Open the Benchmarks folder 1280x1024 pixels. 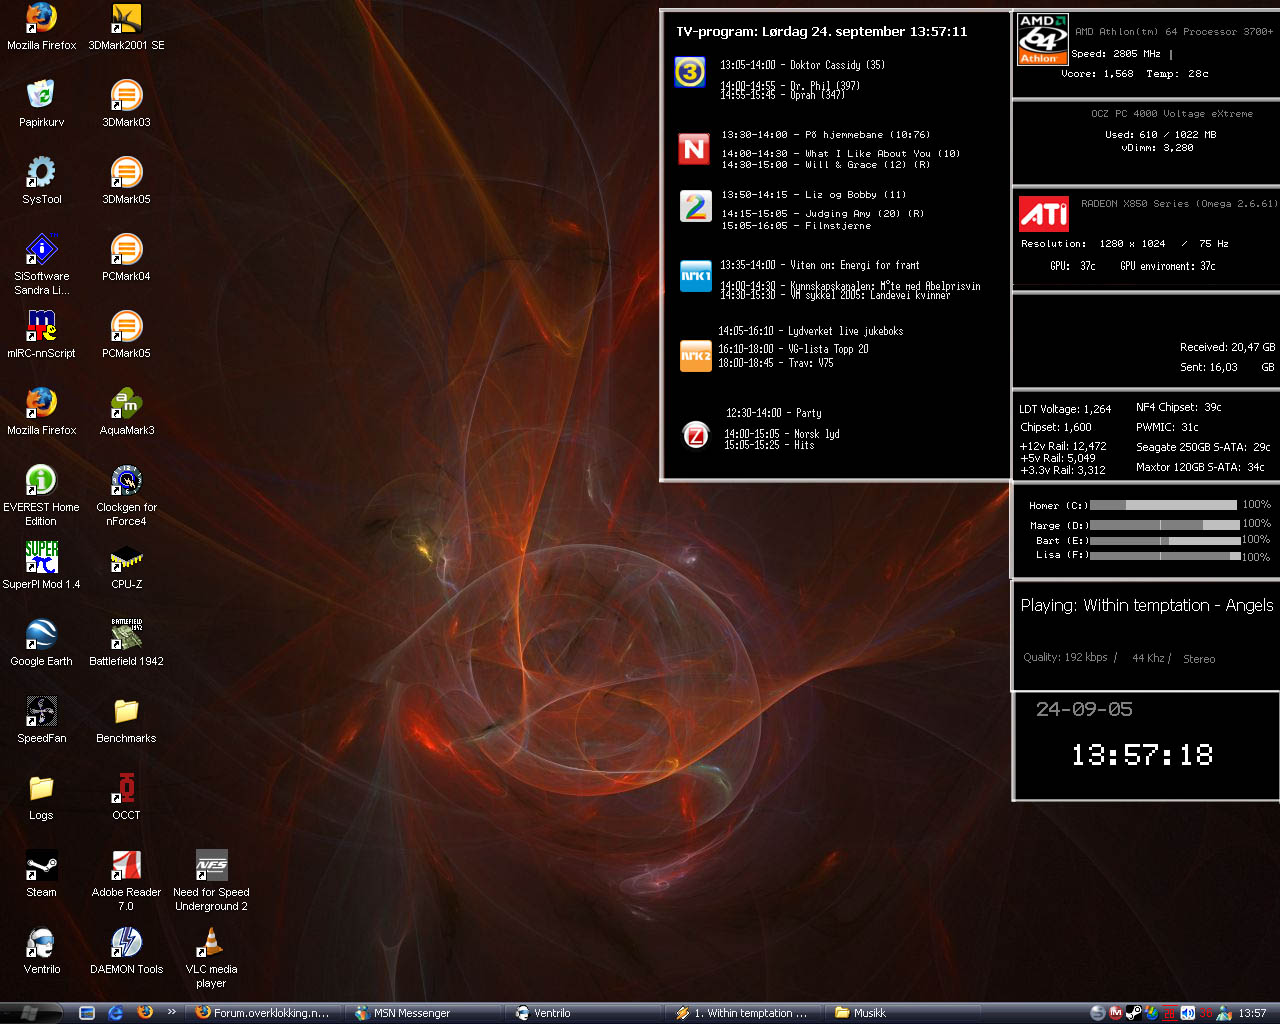126,720
